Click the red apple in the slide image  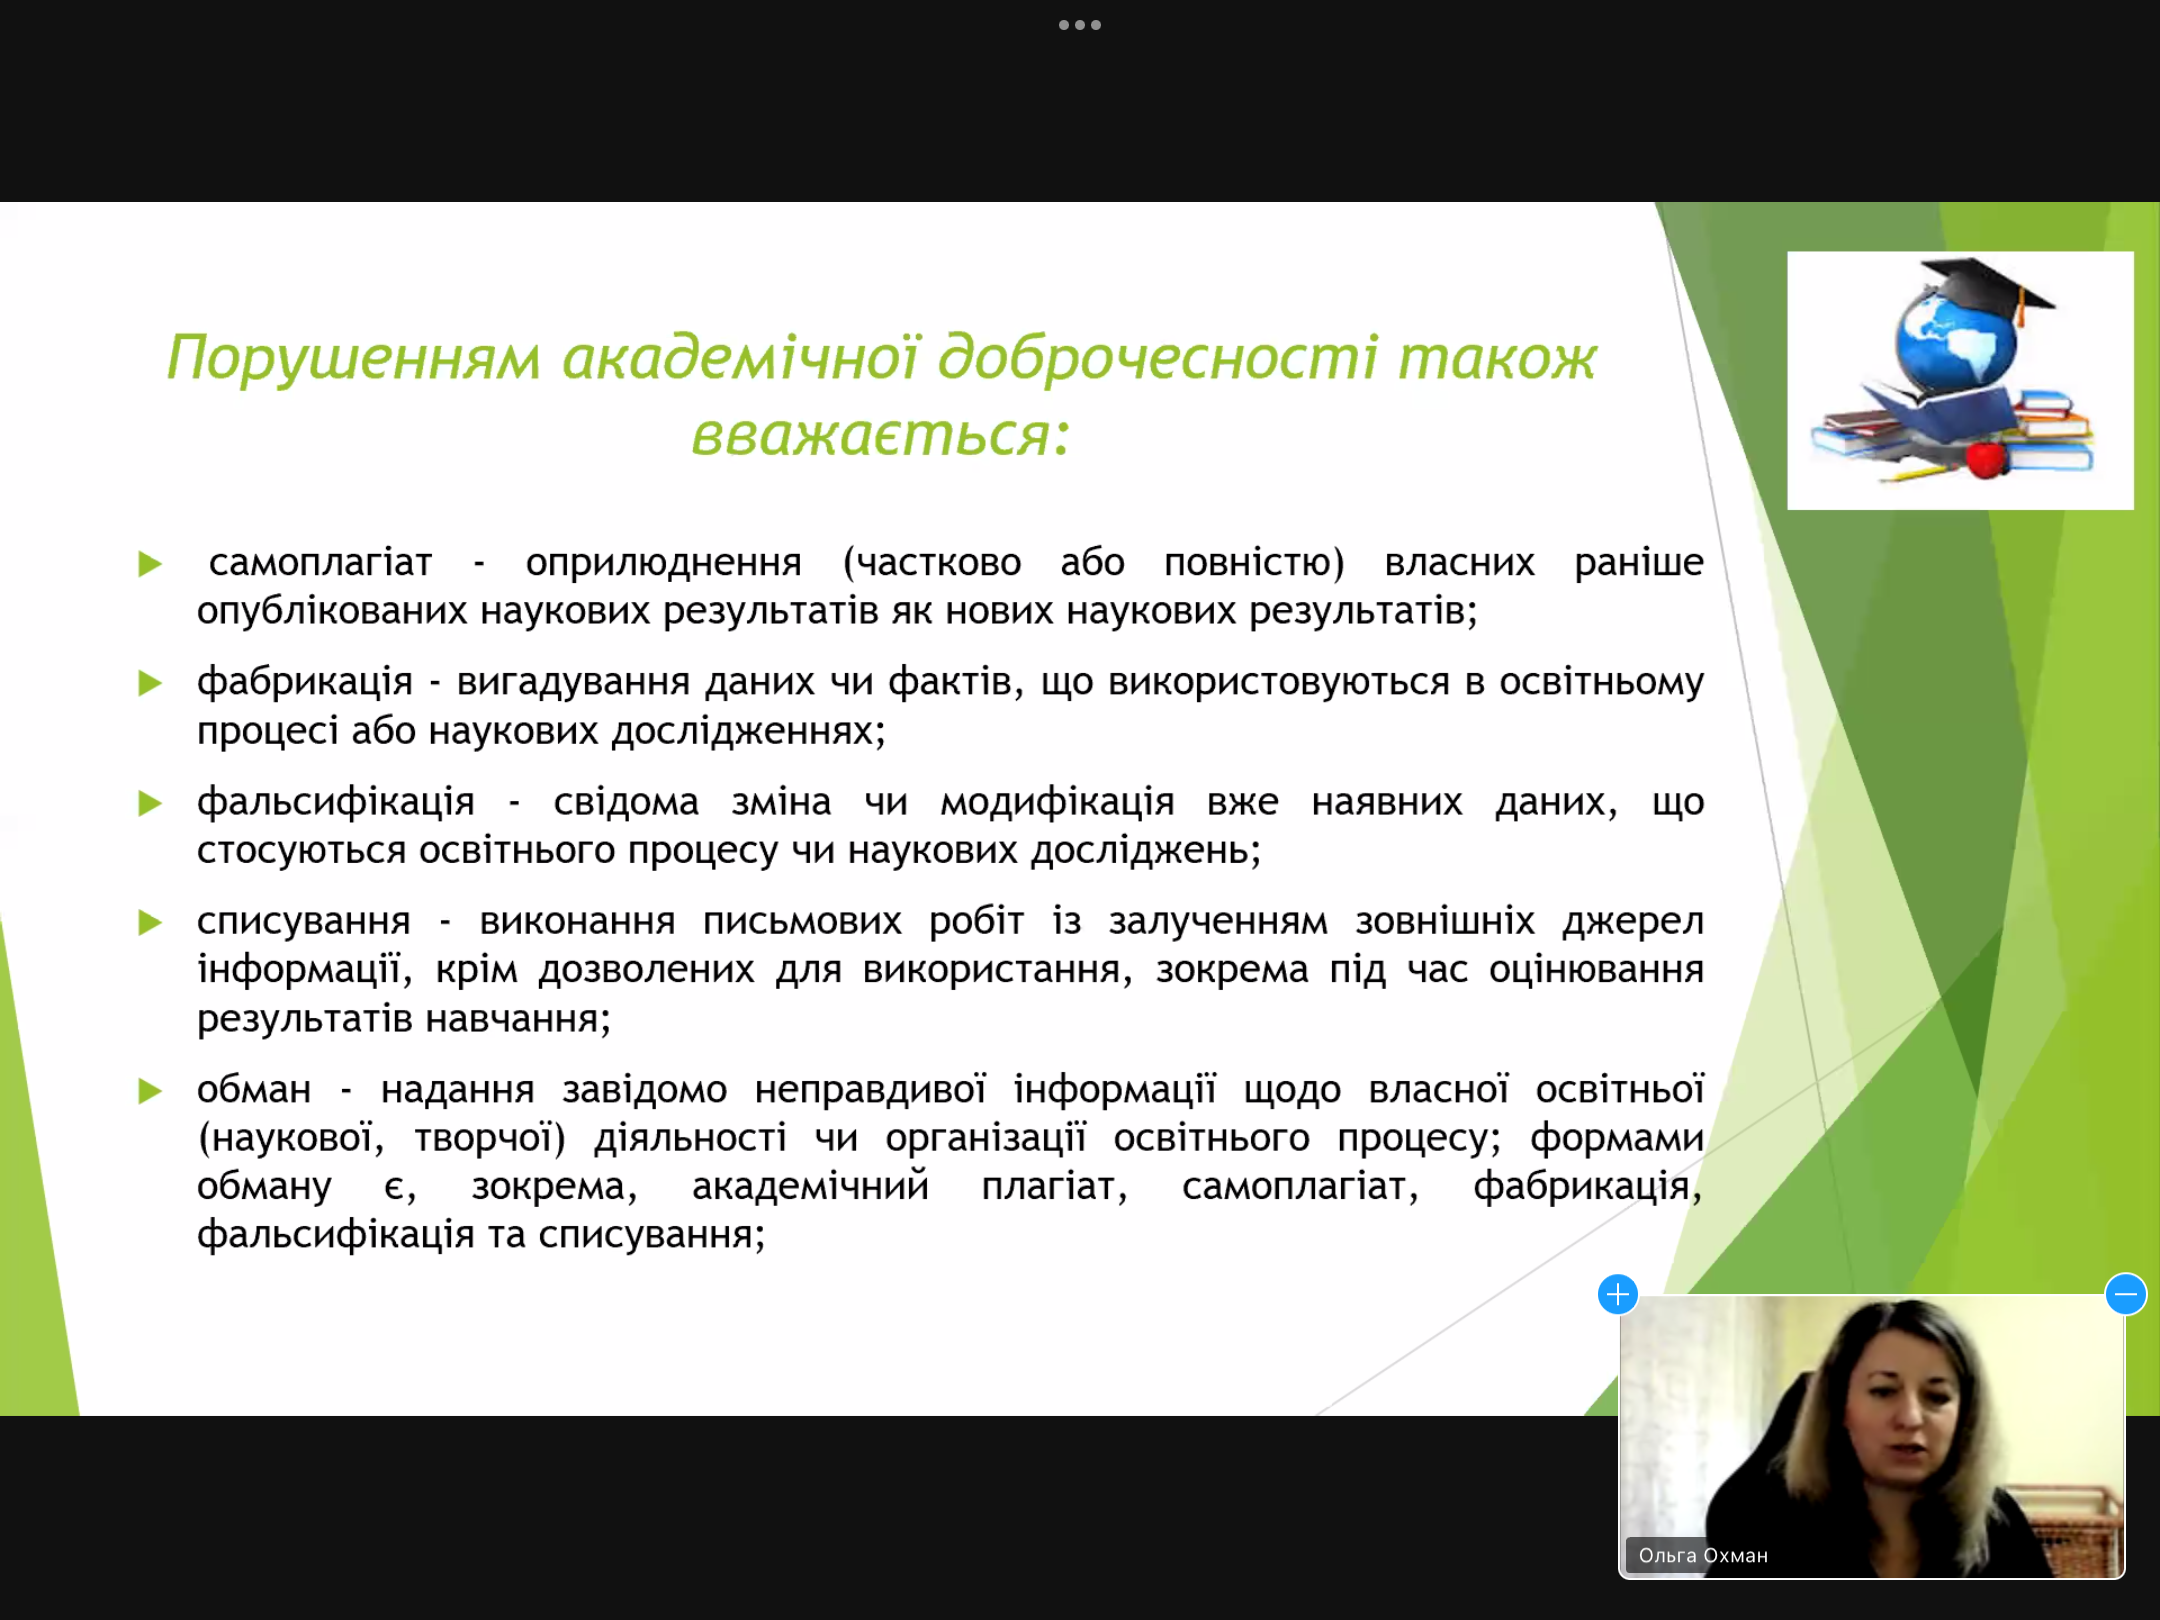(1986, 460)
